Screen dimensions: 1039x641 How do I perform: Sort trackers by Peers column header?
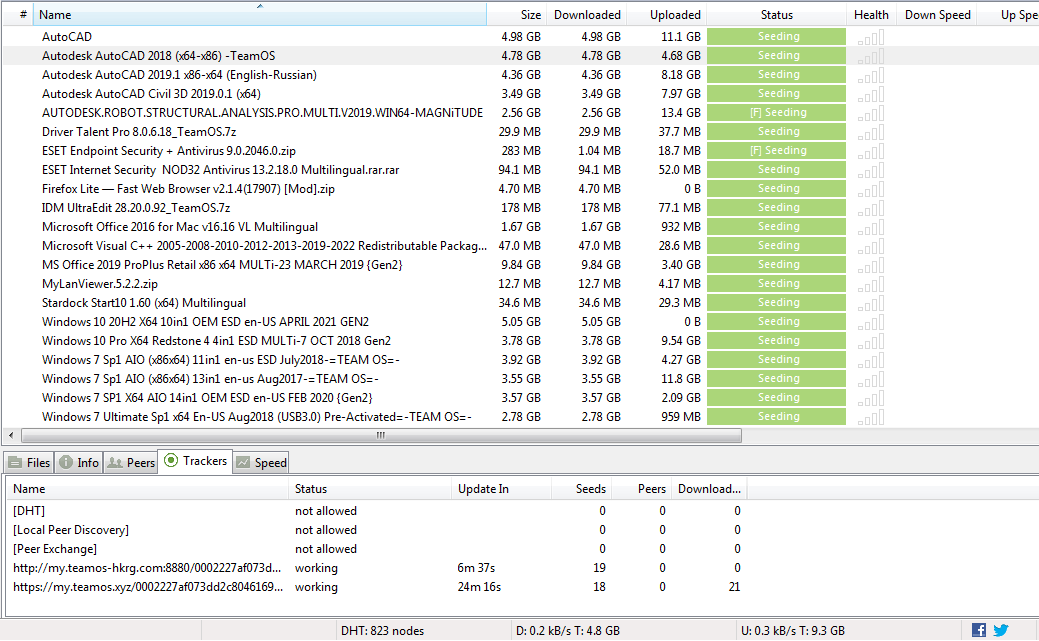point(642,489)
